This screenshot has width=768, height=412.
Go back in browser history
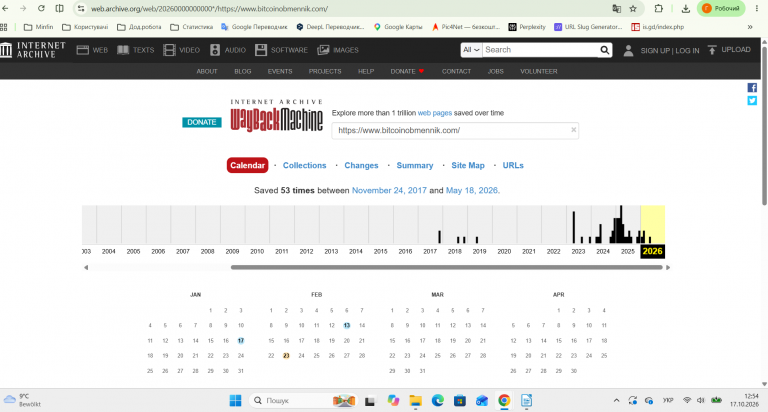click(x=5, y=8)
